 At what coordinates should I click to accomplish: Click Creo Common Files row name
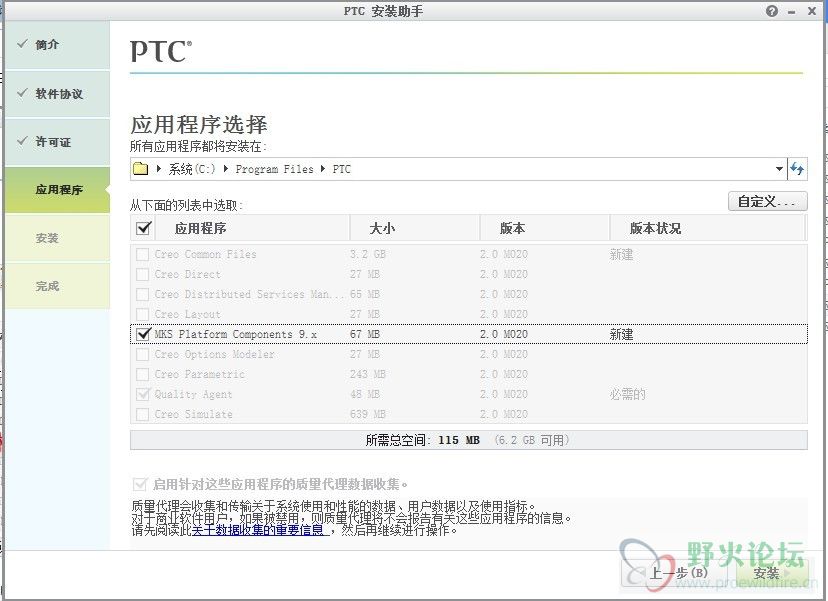coord(205,255)
